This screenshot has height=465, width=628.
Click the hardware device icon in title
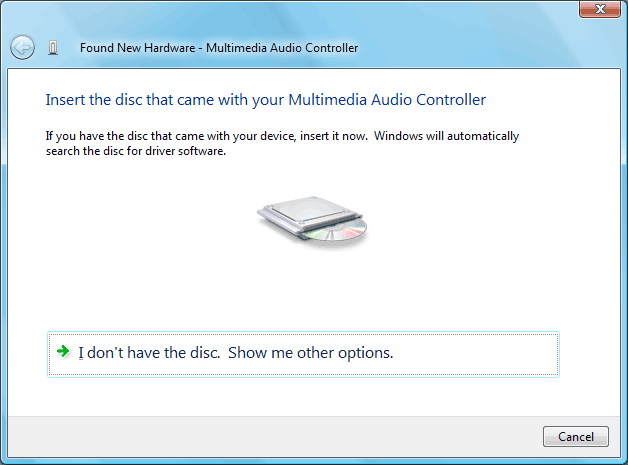tap(53, 48)
